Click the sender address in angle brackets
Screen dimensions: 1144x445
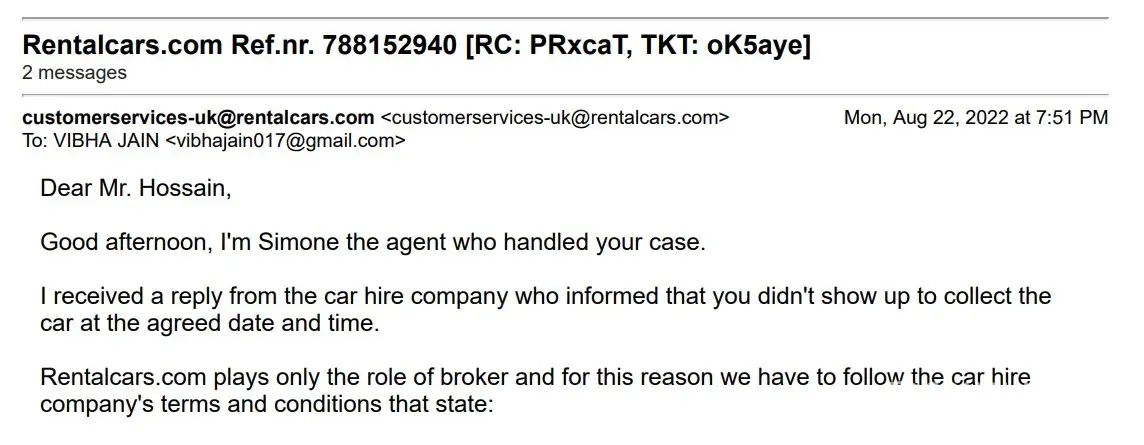pos(555,117)
